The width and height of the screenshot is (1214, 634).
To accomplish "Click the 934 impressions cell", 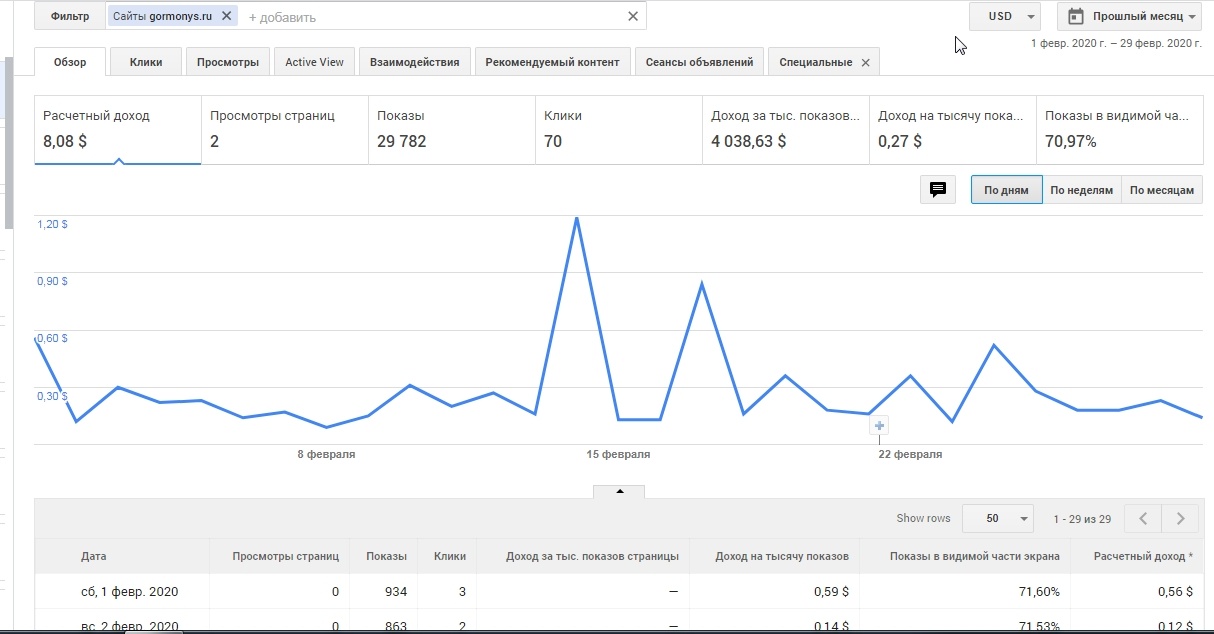I will (395, 592).
